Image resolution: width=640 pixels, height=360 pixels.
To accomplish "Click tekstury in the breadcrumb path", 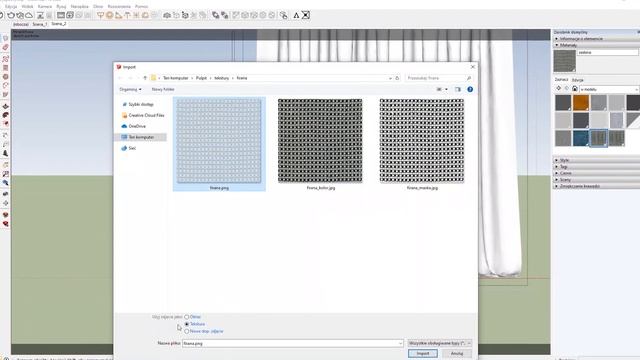I will [x=222, y=78].
